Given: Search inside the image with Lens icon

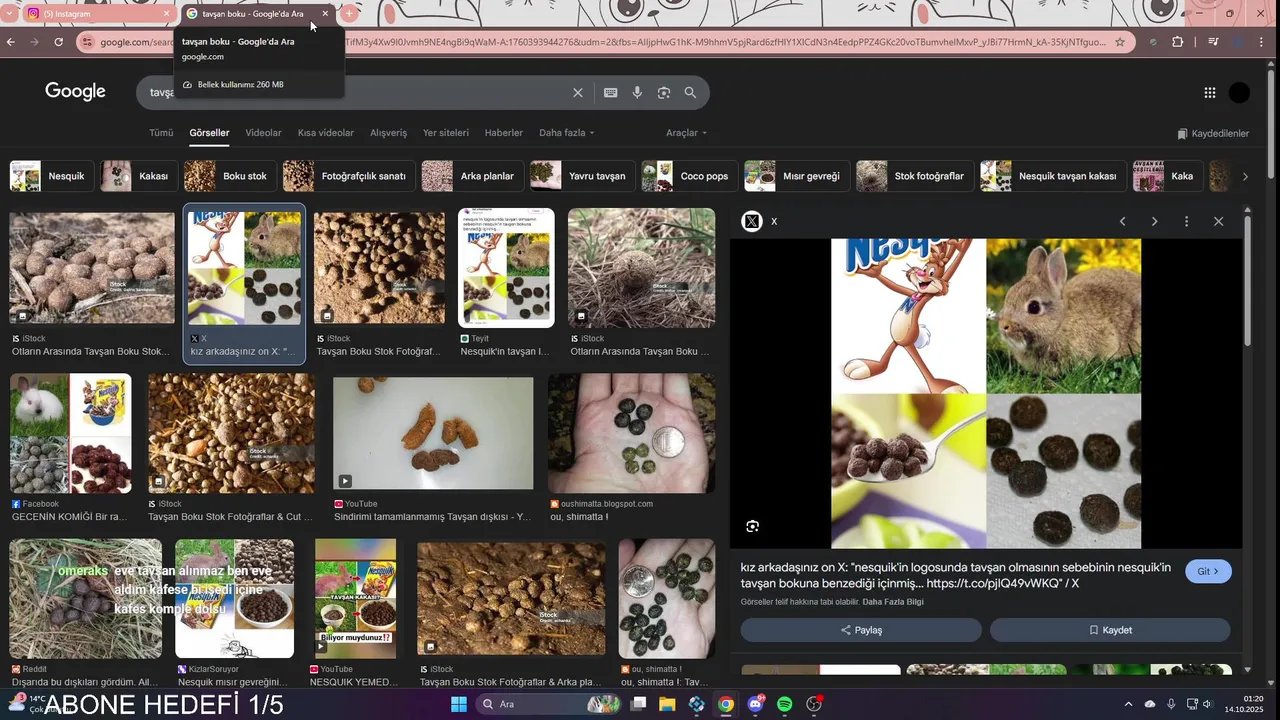Looking at the screenshot, I should pos(752,526).
